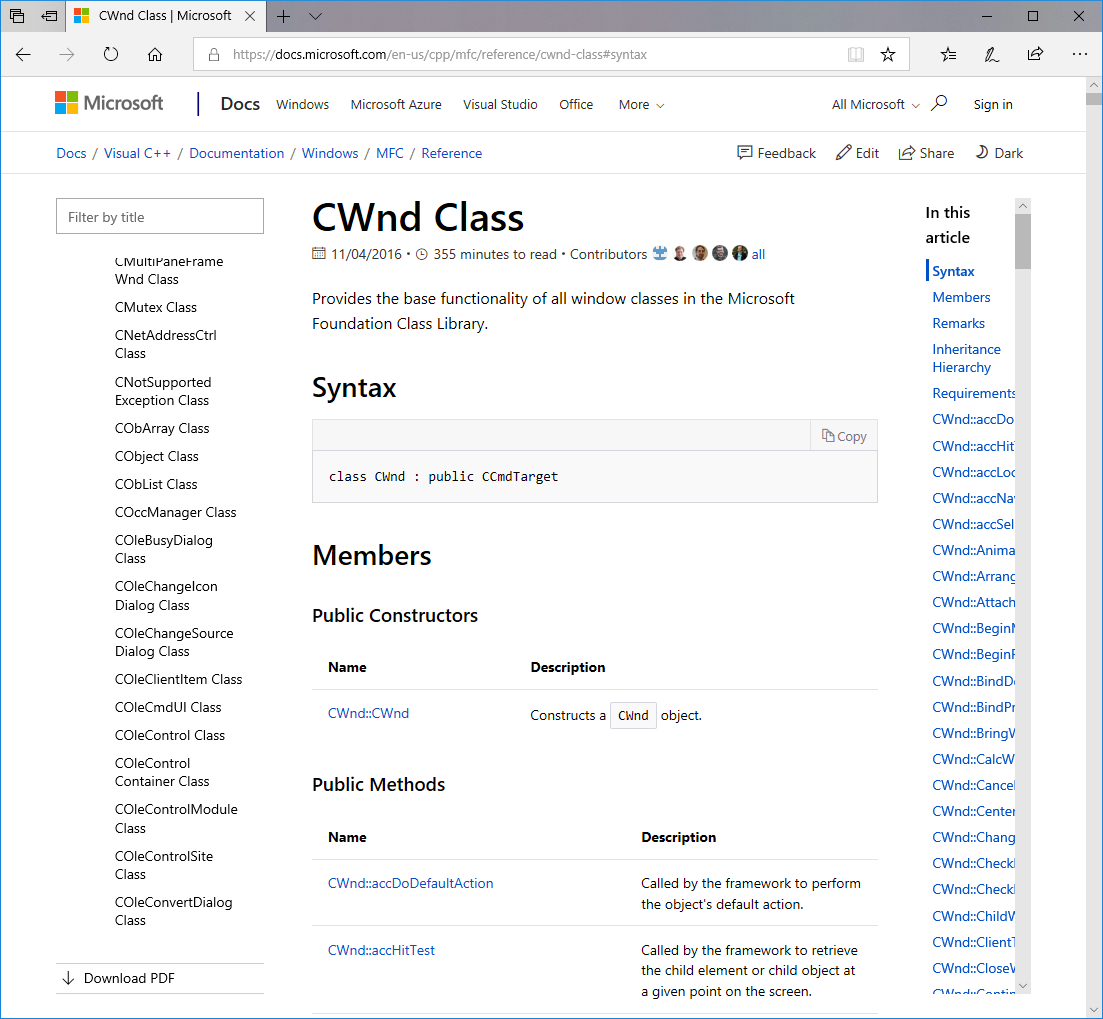This screenshot has width=1103, height=1019.
Task: Click the browser Share icon
Action: point(1035,54)
